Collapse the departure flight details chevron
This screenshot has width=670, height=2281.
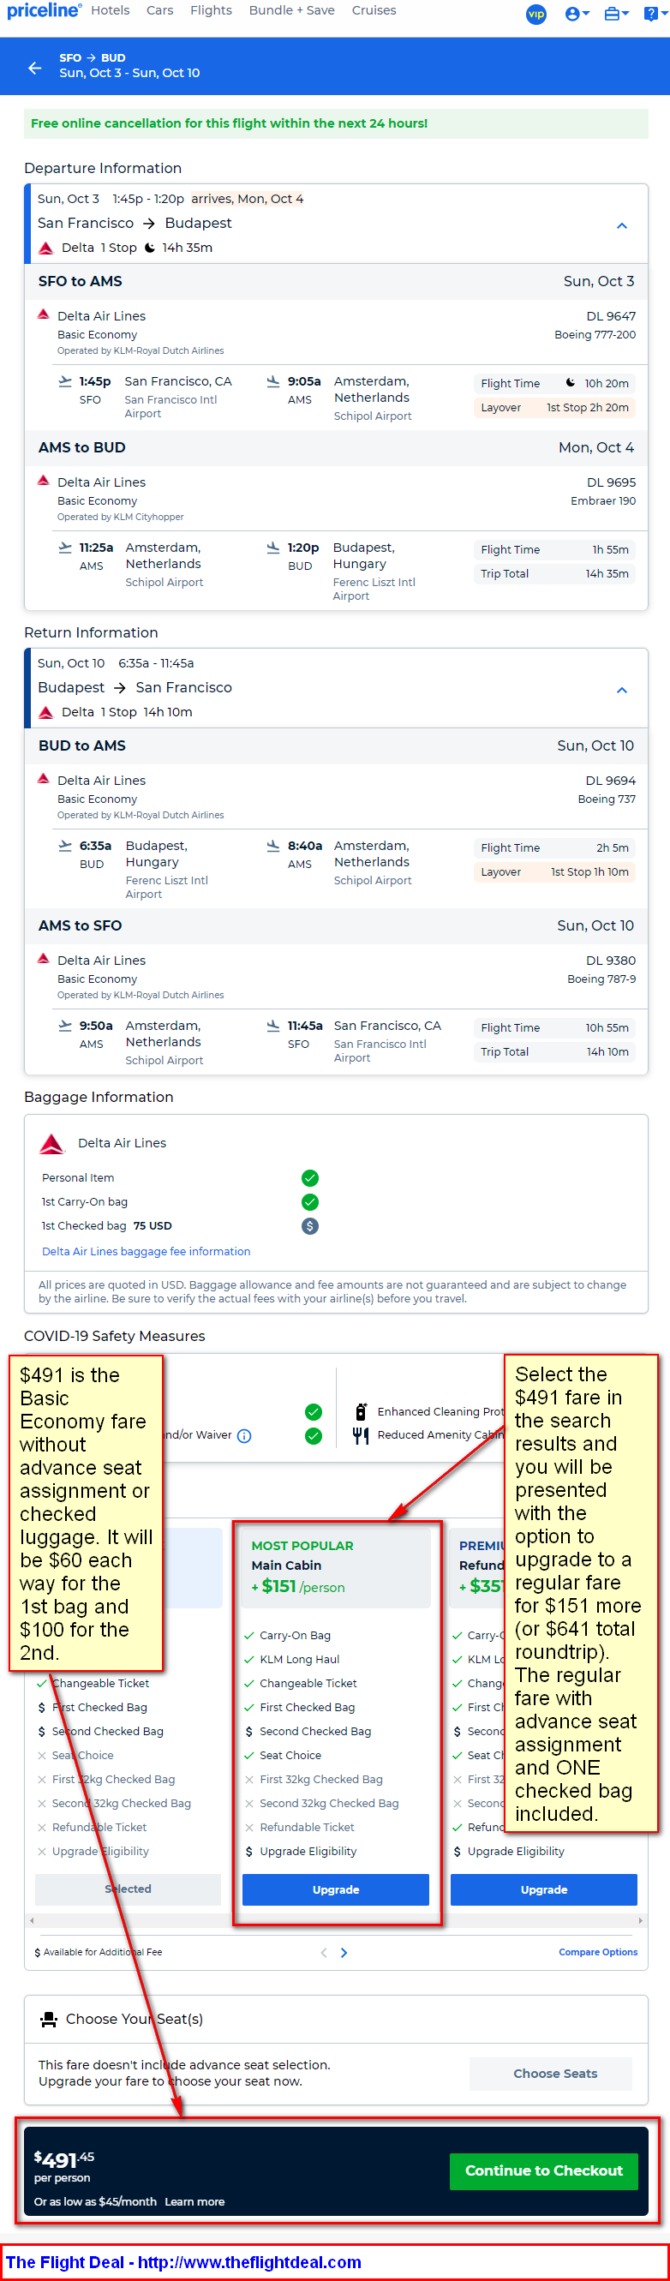point(622,226)
